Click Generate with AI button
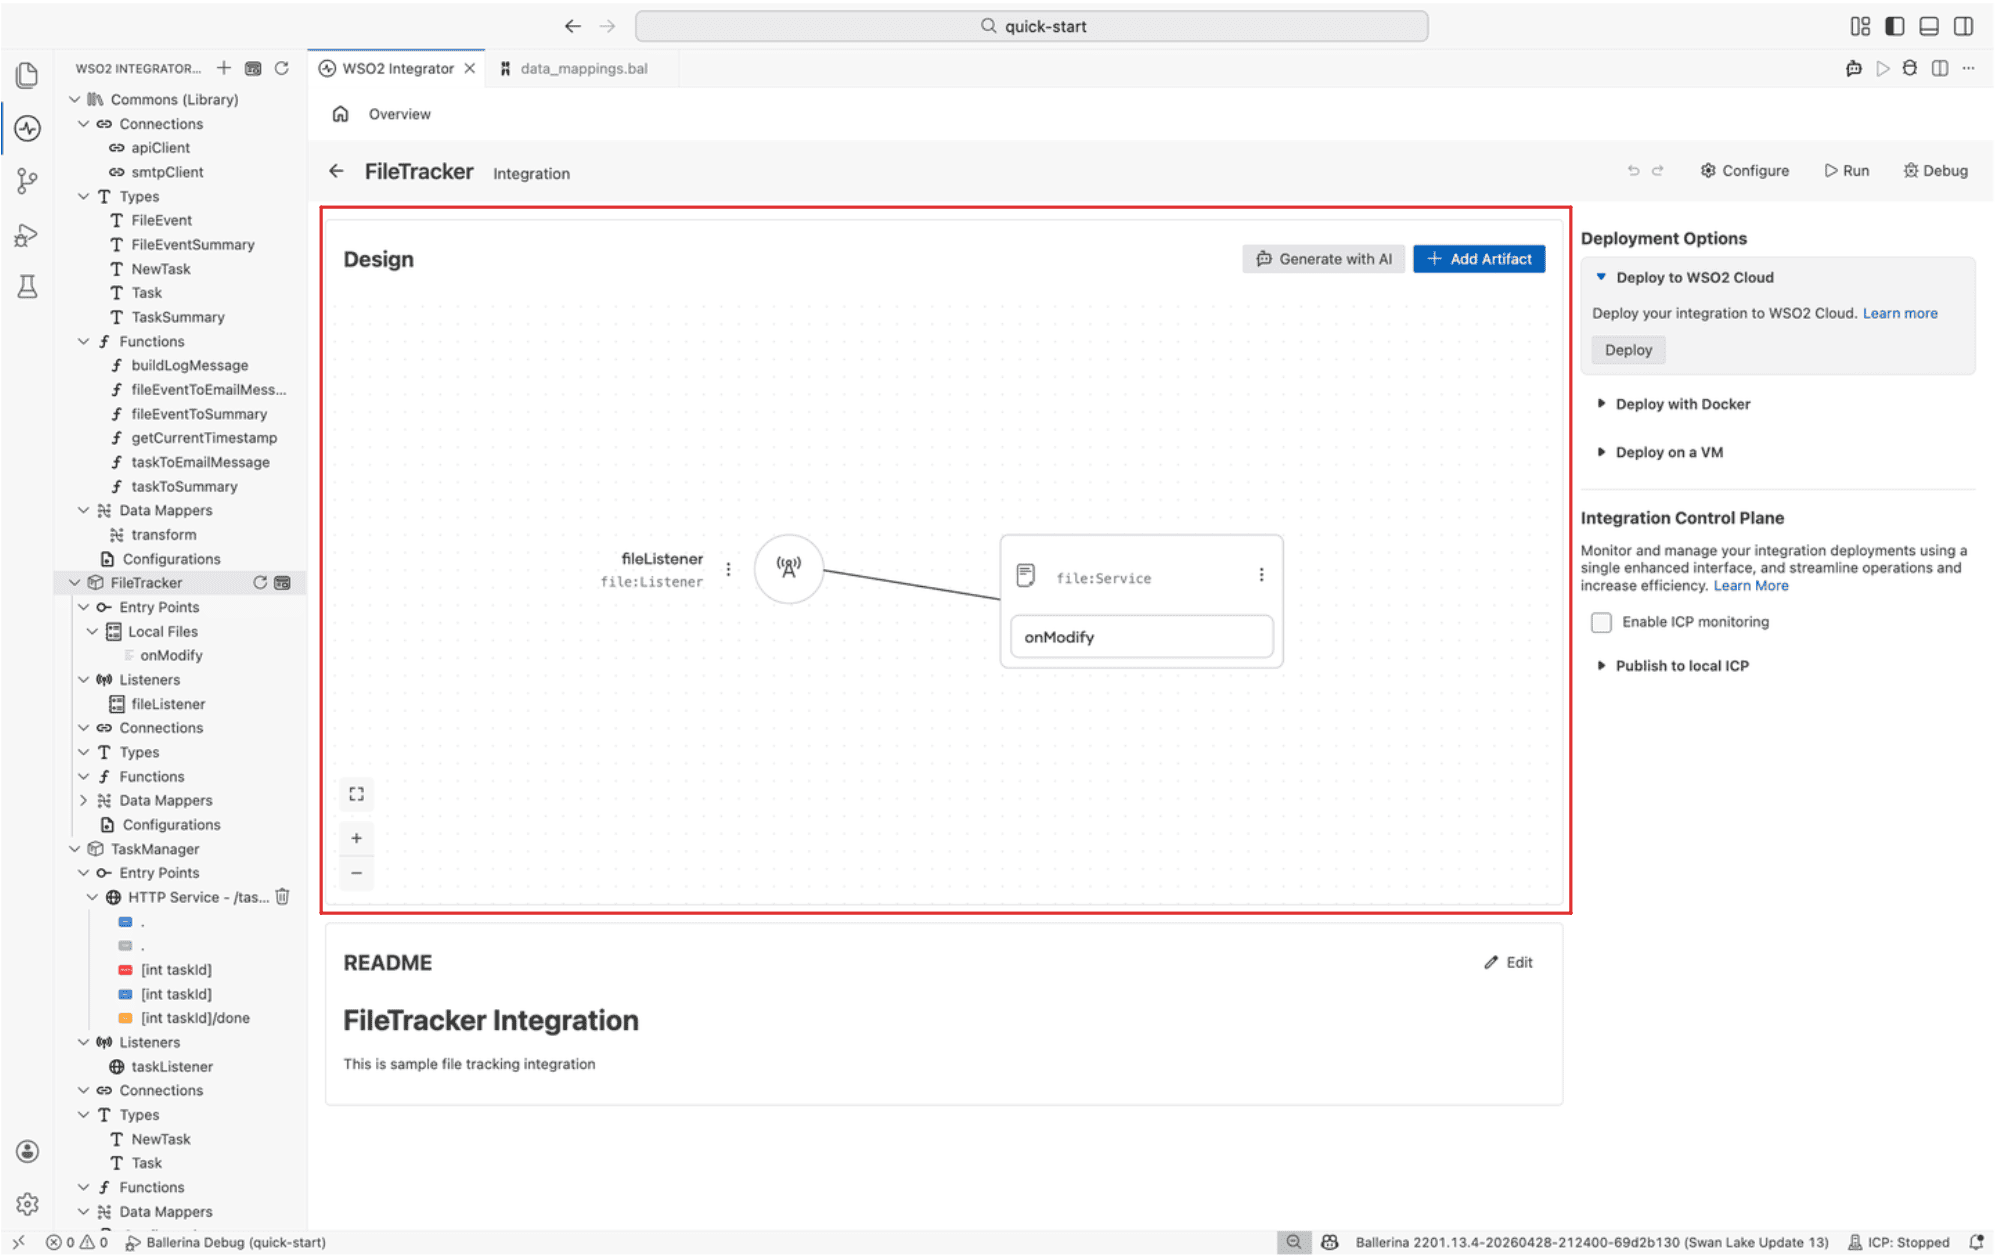The image size is (1996, 1260). pos(1323,259)
